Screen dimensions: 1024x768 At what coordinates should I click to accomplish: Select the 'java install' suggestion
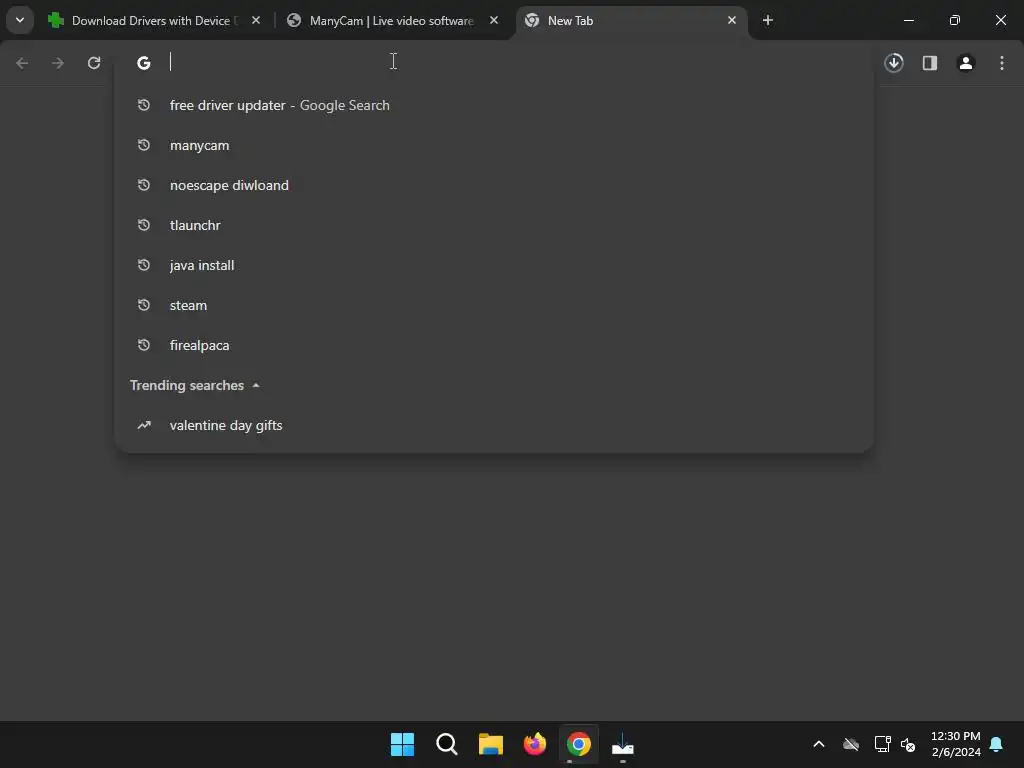coord(494,265)
